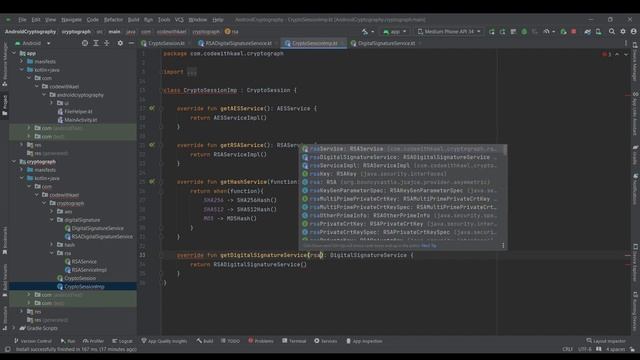Open the Refactor menu

113,20
